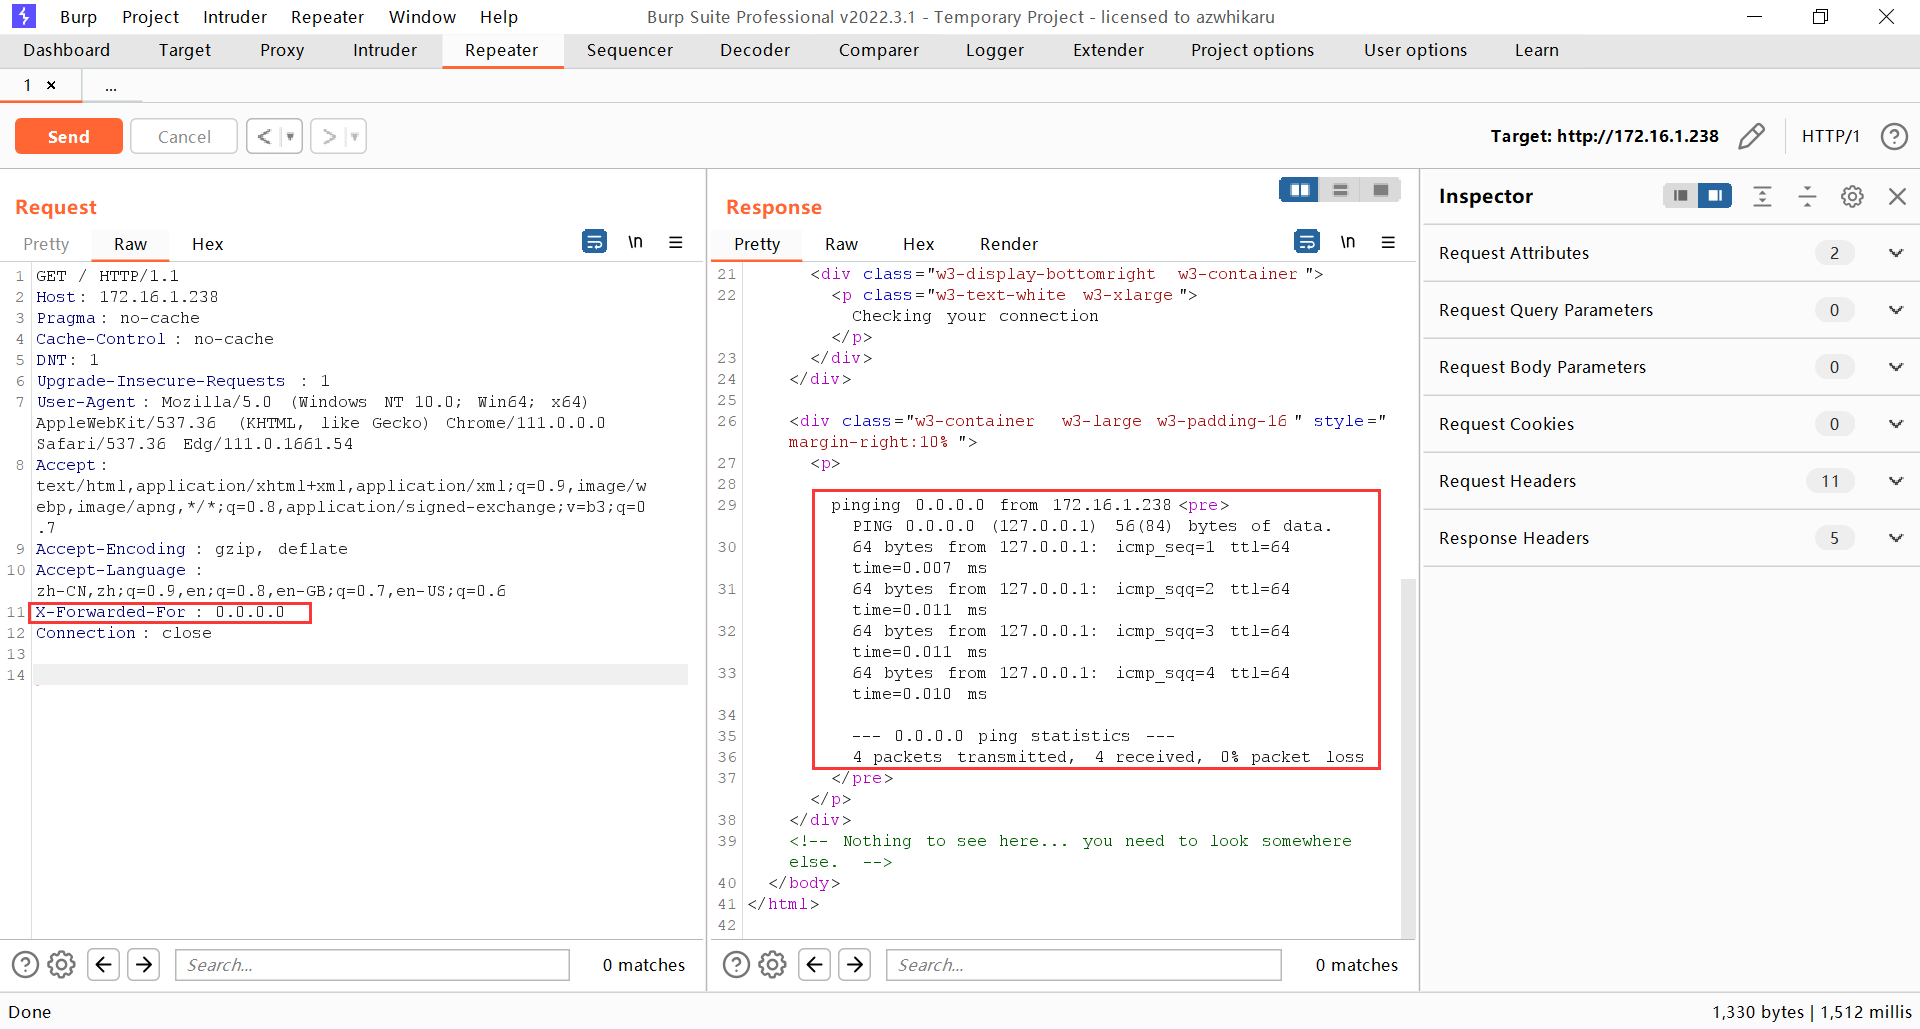Show Response in Raw view
The height and width of the screenshot is (1029, 1920).
[x=841, y=244]
